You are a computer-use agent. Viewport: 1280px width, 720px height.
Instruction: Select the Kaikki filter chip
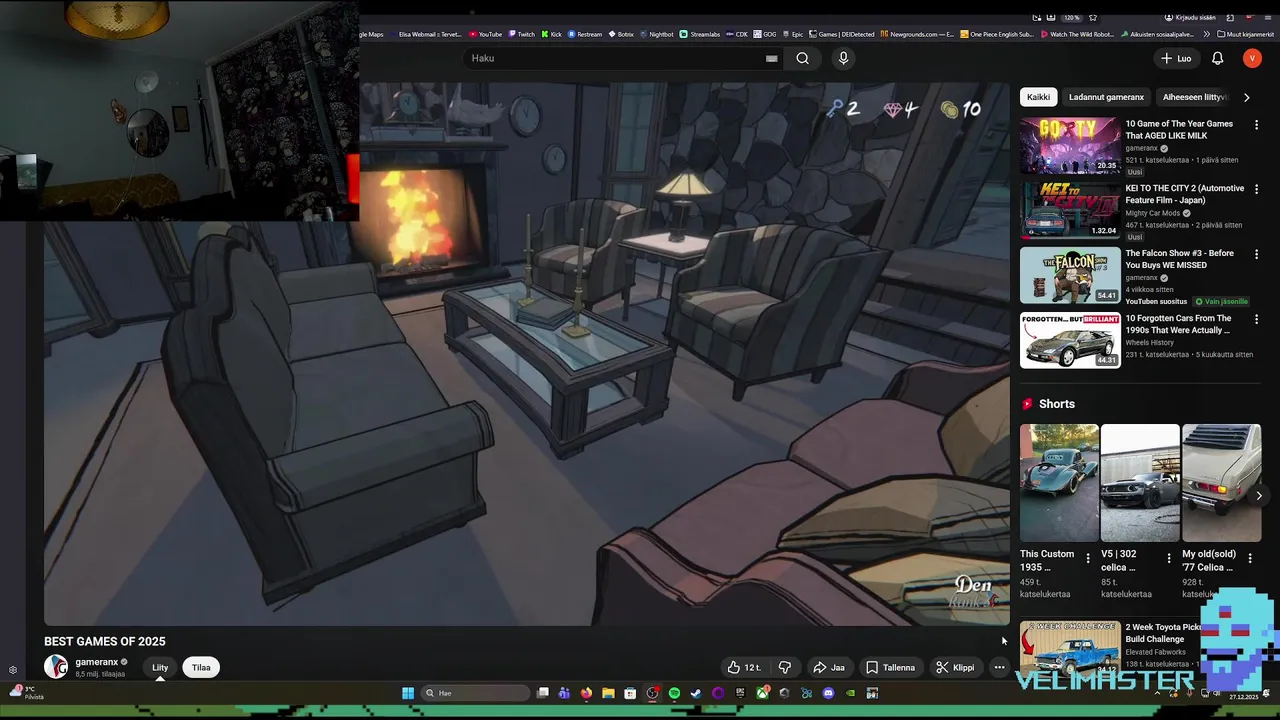[x=1038, y=97]
